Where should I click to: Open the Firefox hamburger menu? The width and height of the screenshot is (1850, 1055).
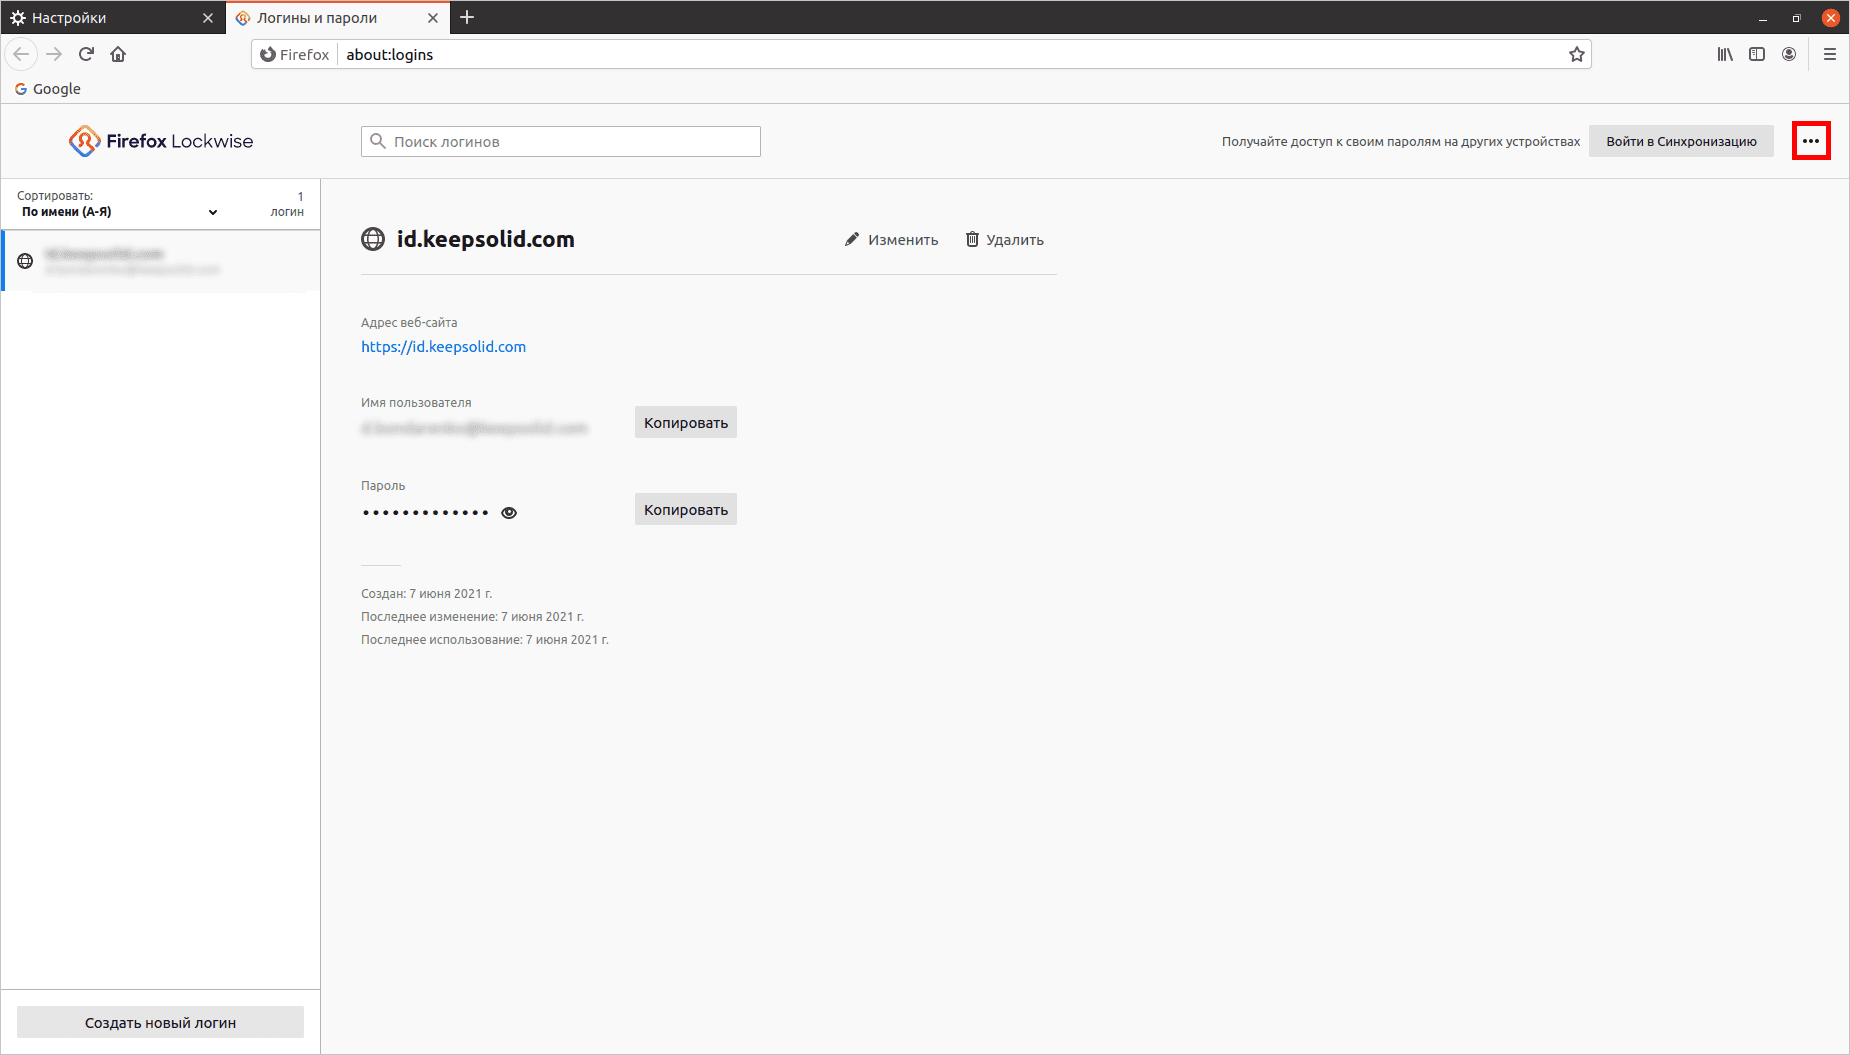(1829, 55)
